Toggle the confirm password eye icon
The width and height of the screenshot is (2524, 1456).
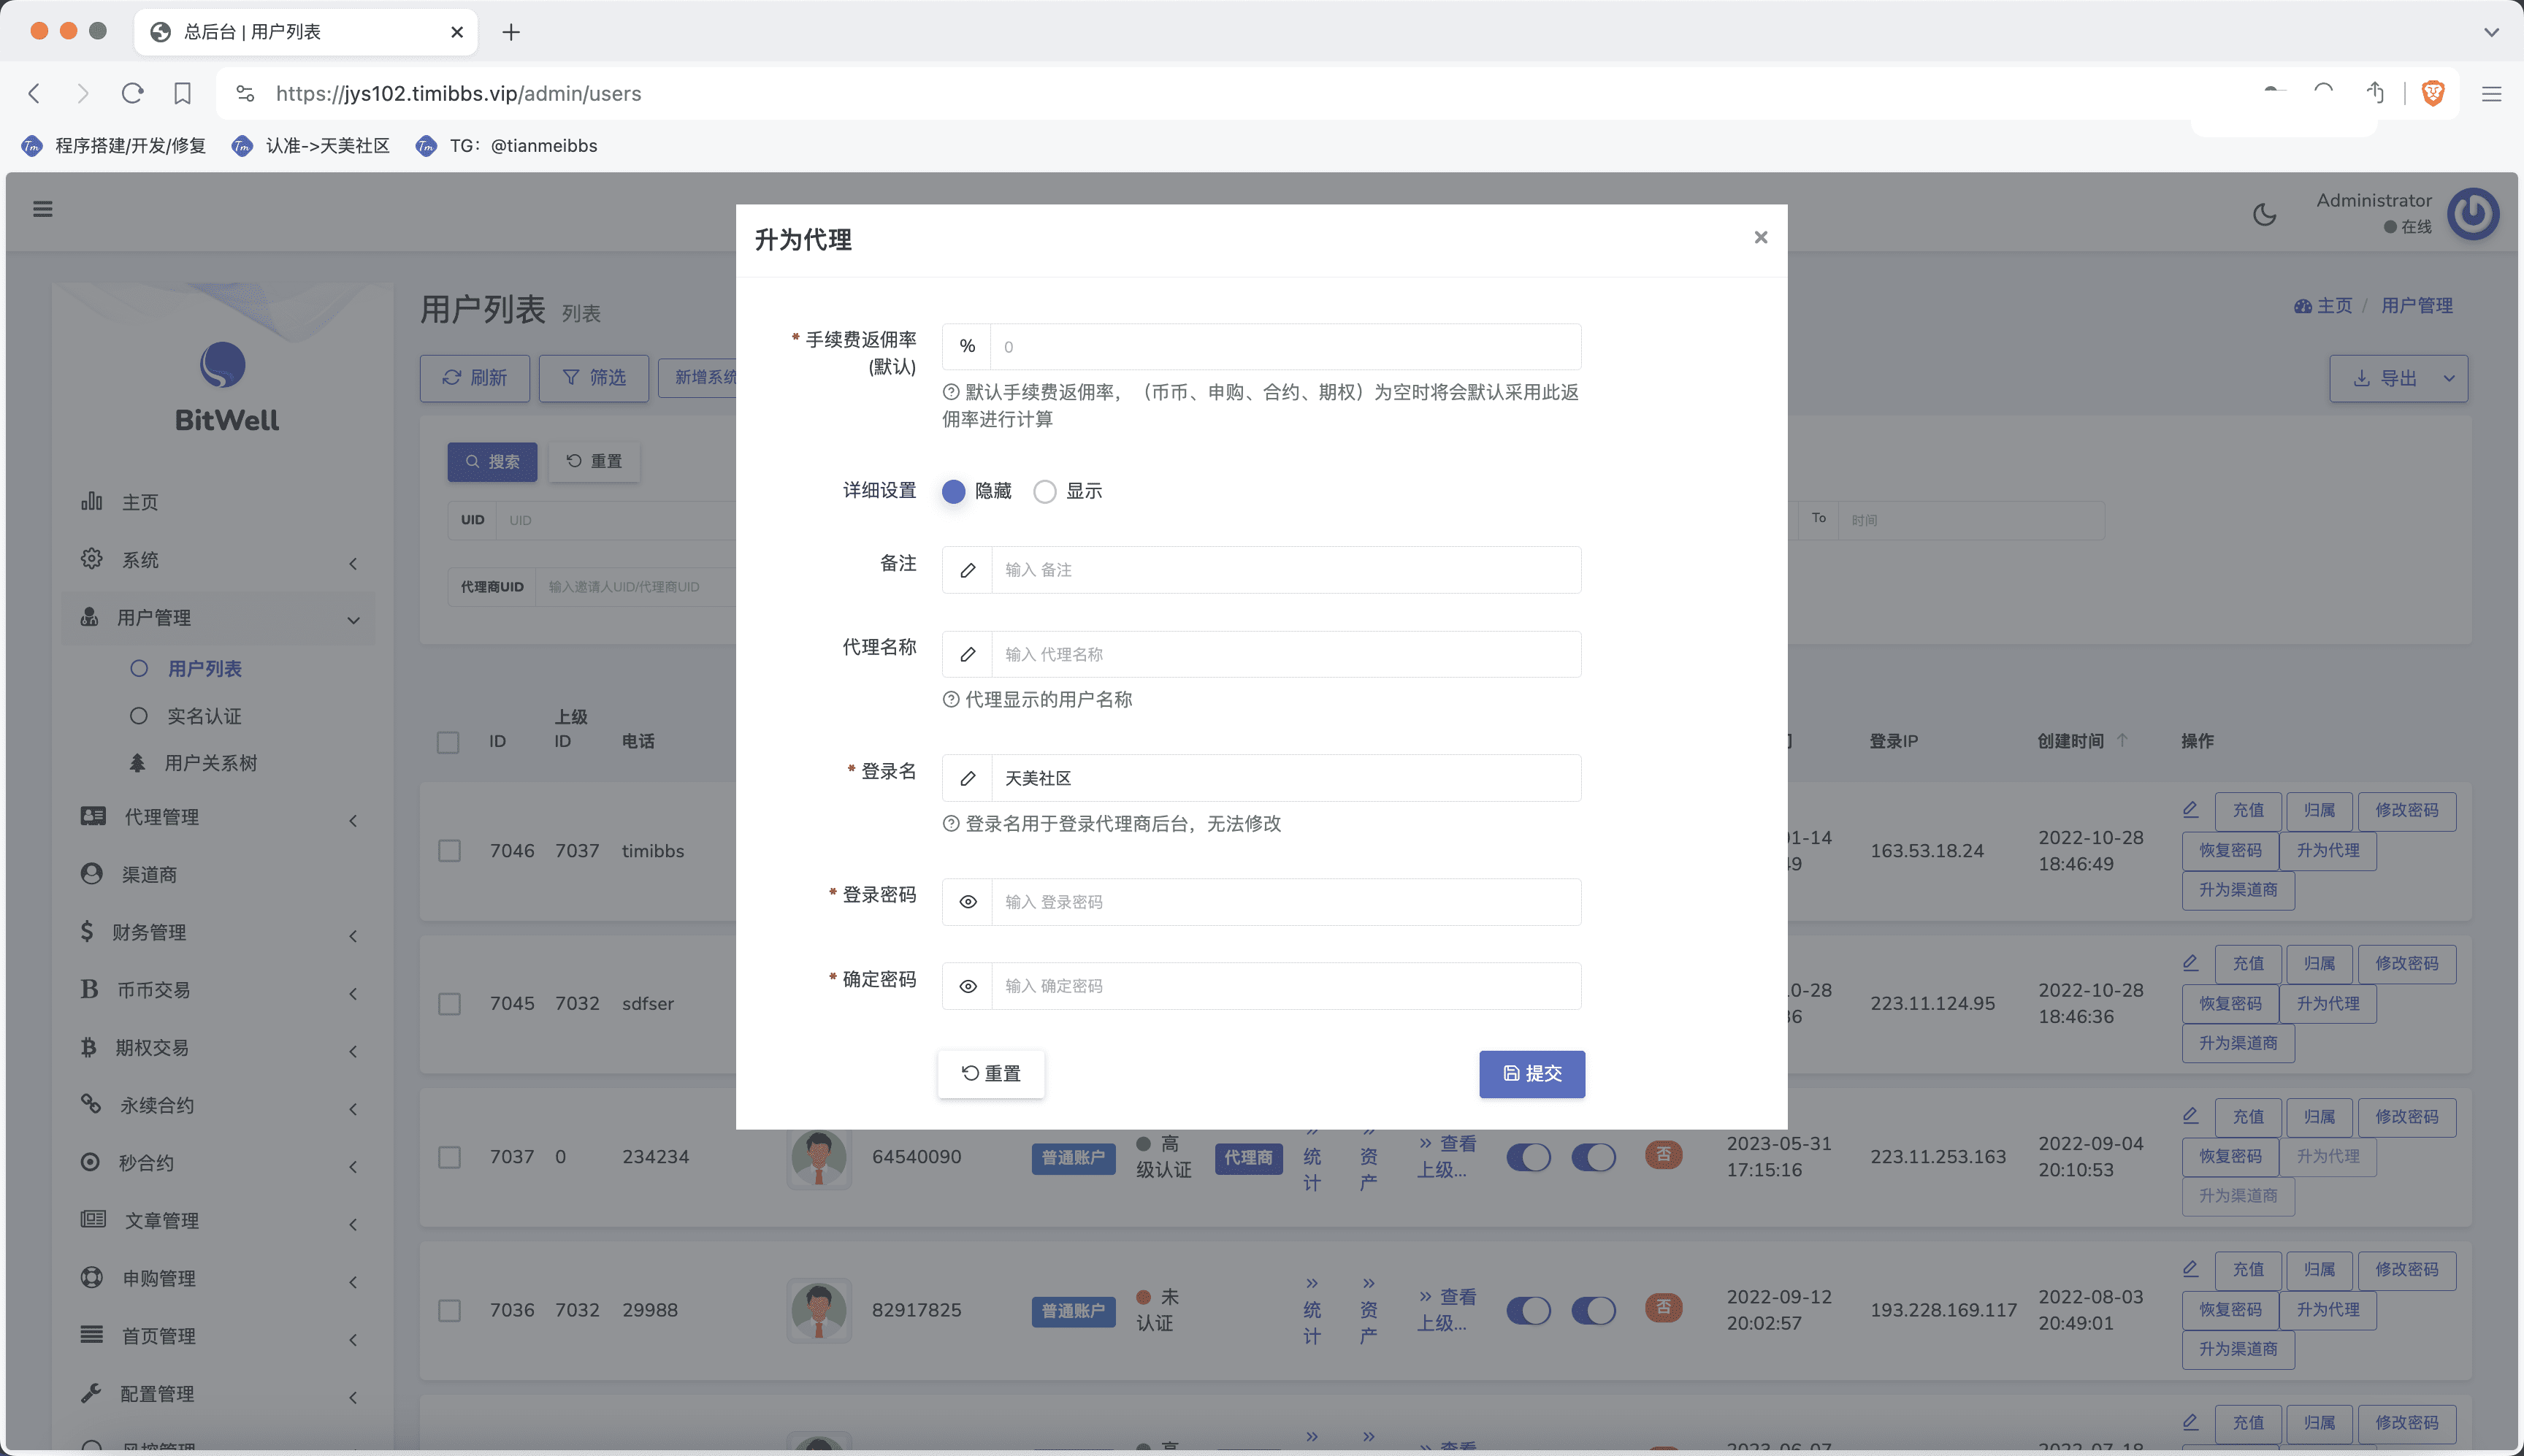967,986
